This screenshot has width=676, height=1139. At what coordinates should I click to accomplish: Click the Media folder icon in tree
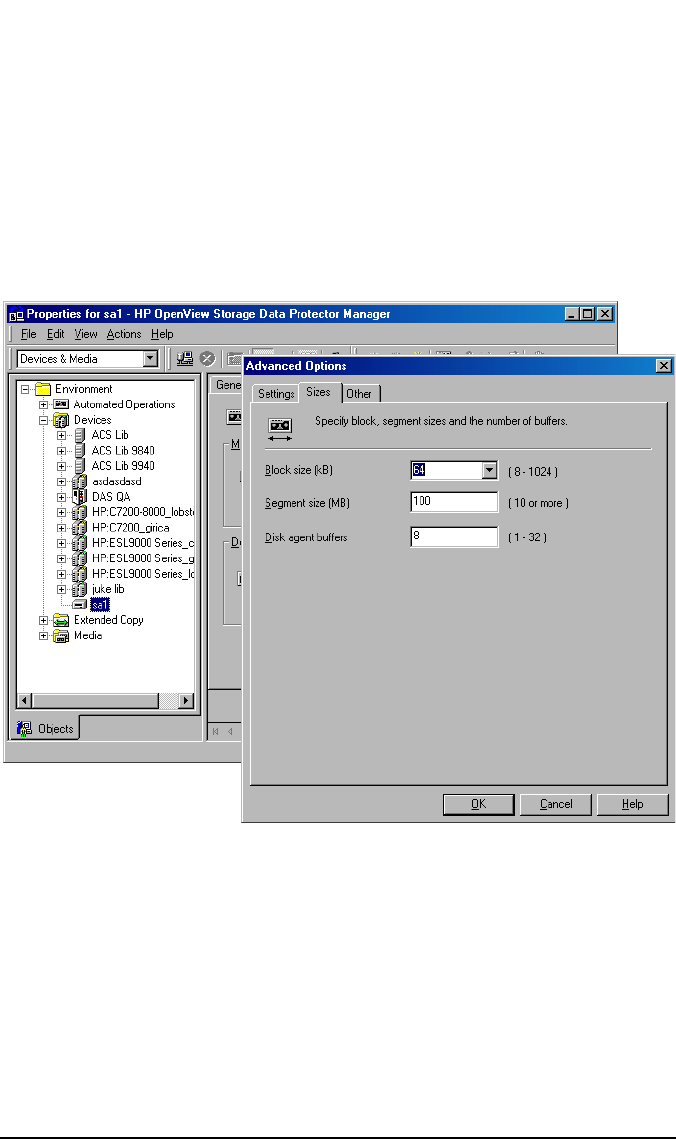(62, 636)
